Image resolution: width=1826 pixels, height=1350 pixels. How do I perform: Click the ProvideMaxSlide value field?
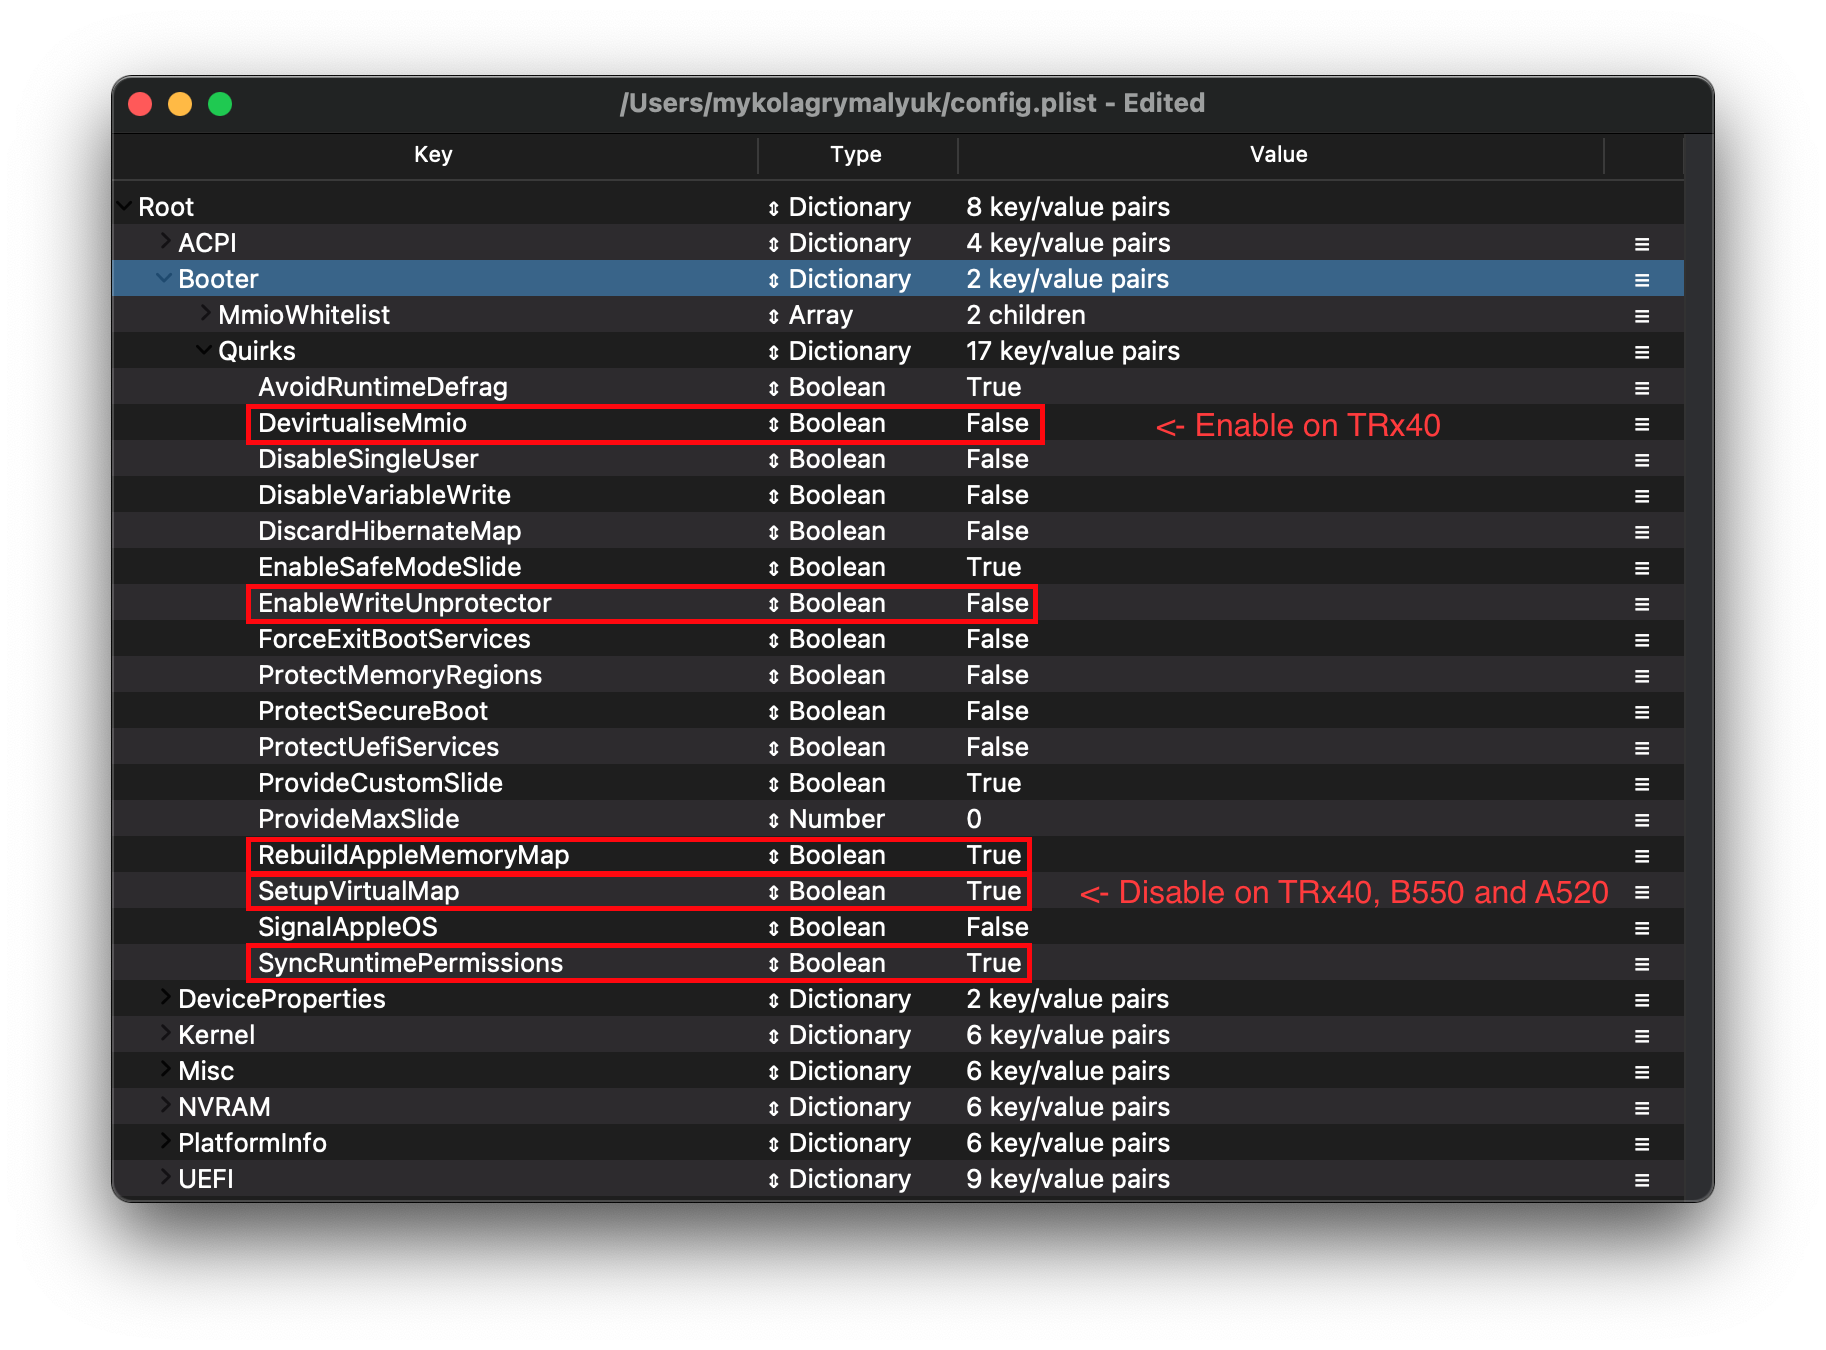974,820
